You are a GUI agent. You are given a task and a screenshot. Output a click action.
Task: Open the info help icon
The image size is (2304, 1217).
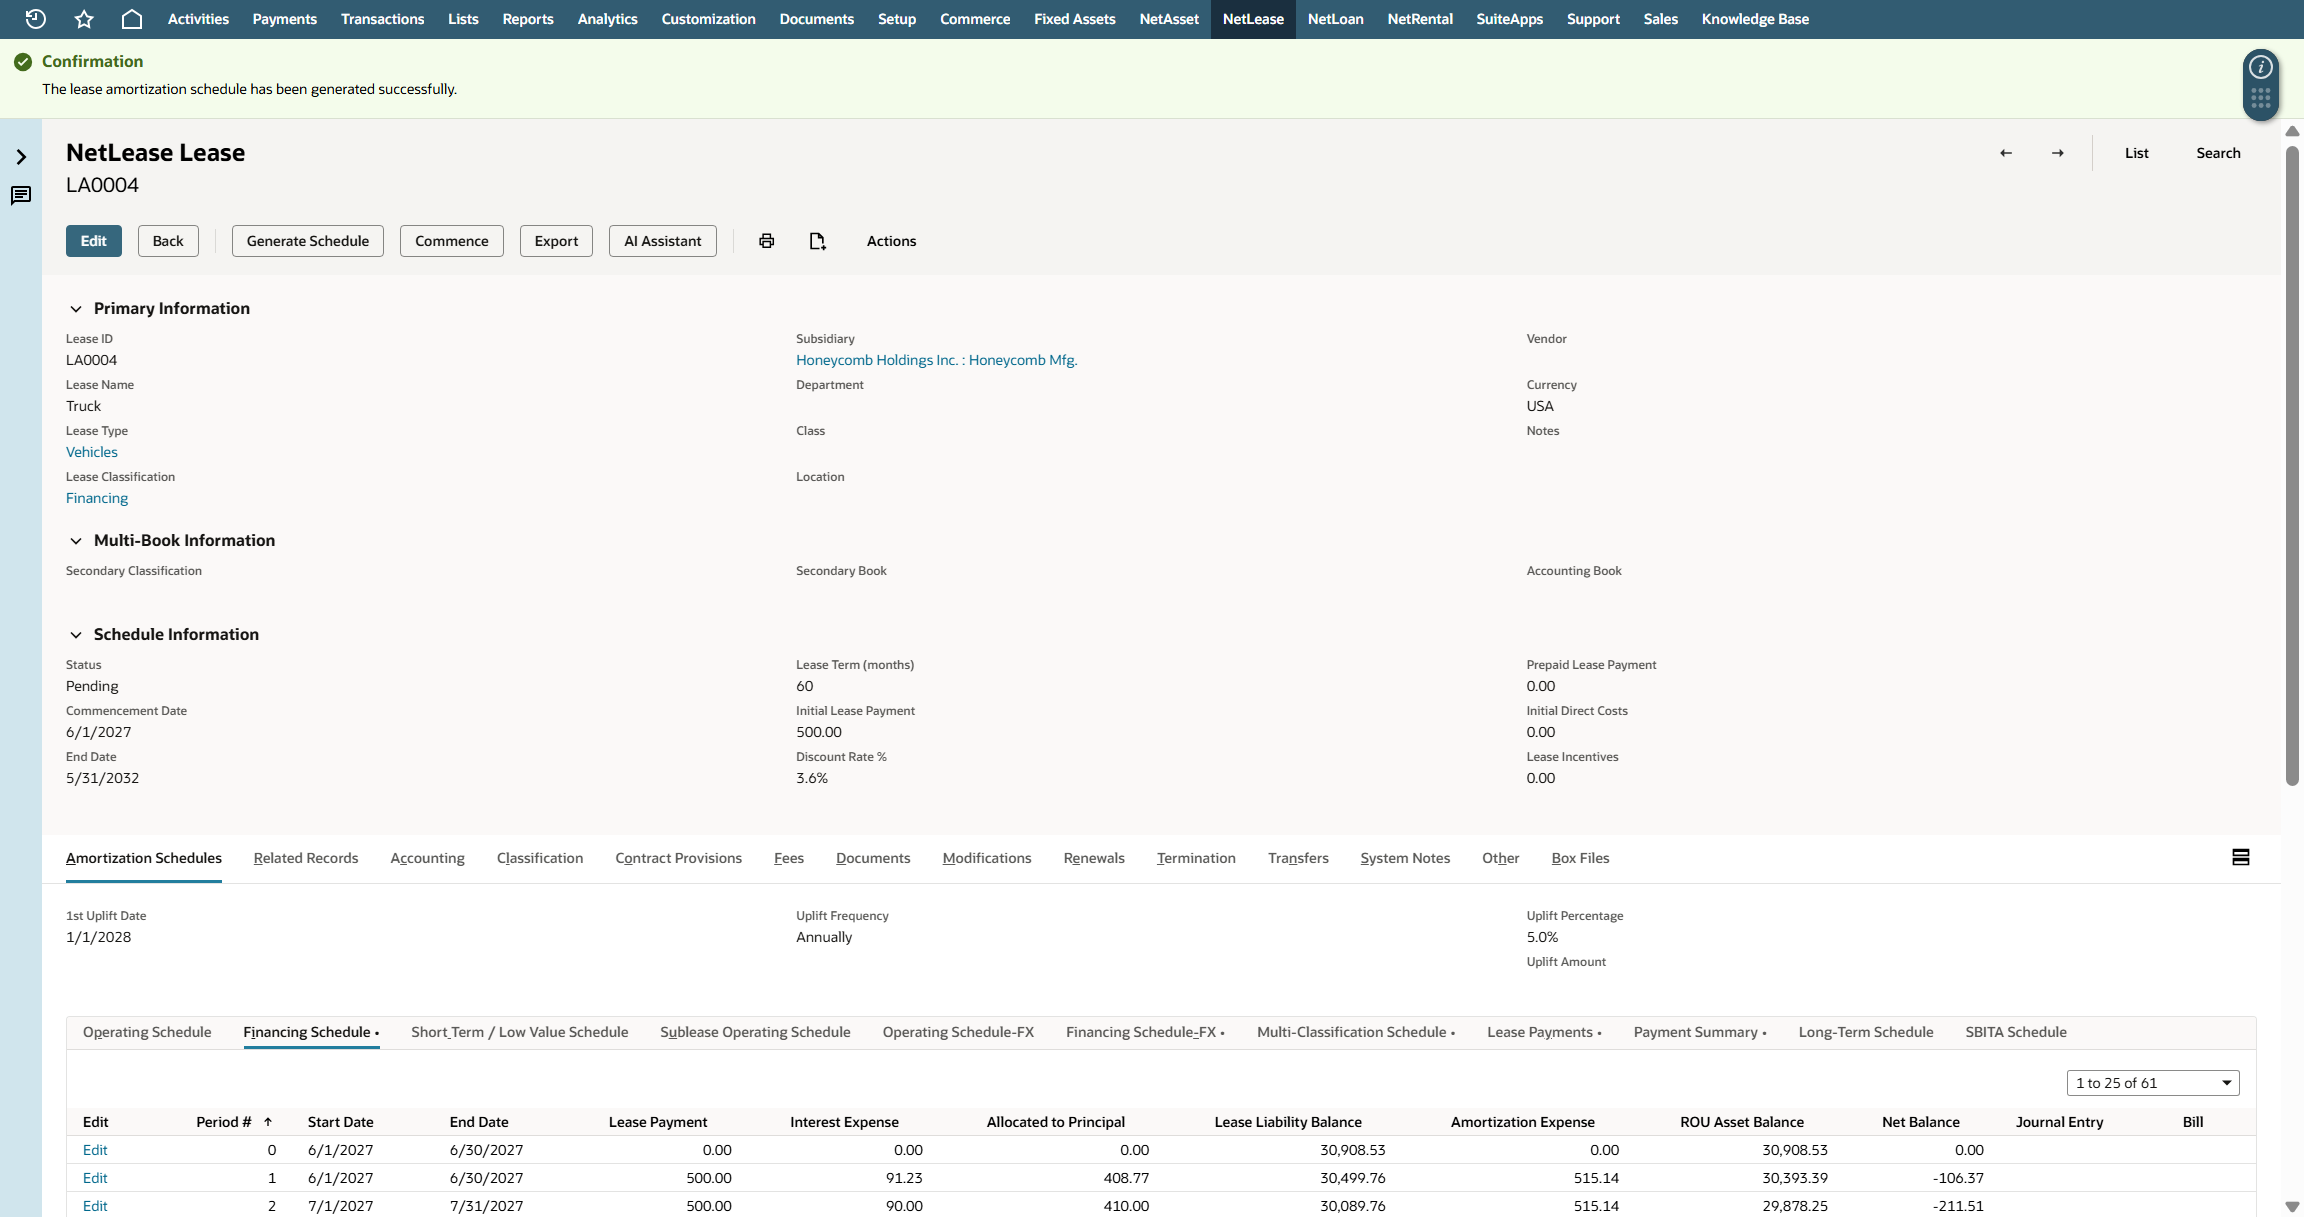coord(2261,67)
